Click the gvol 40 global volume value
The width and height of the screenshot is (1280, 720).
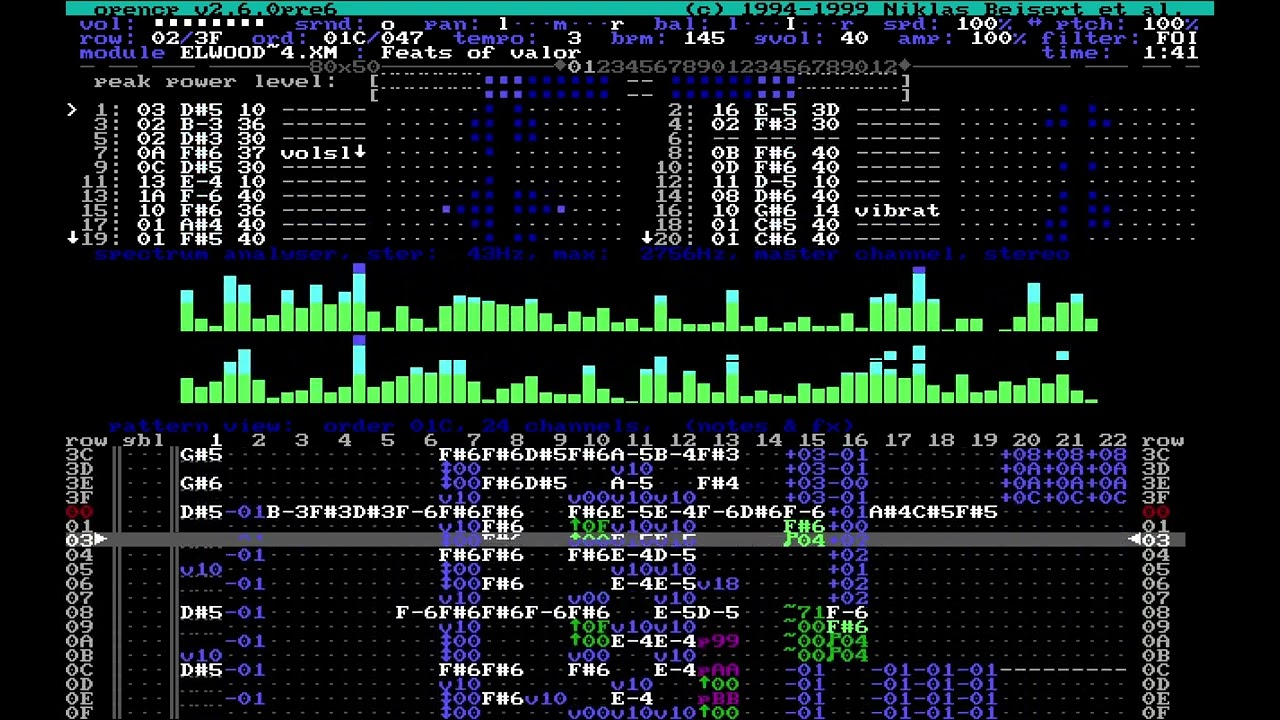[x=854, y=38]
